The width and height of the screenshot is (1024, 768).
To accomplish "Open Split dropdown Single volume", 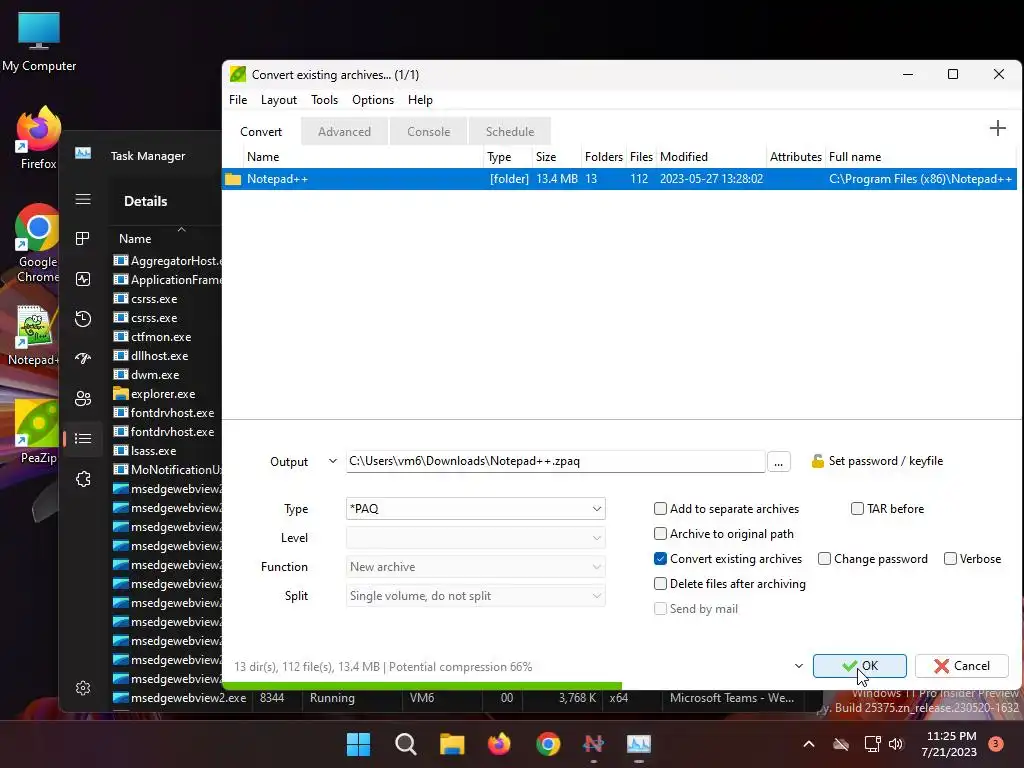I will coord(475,596).
